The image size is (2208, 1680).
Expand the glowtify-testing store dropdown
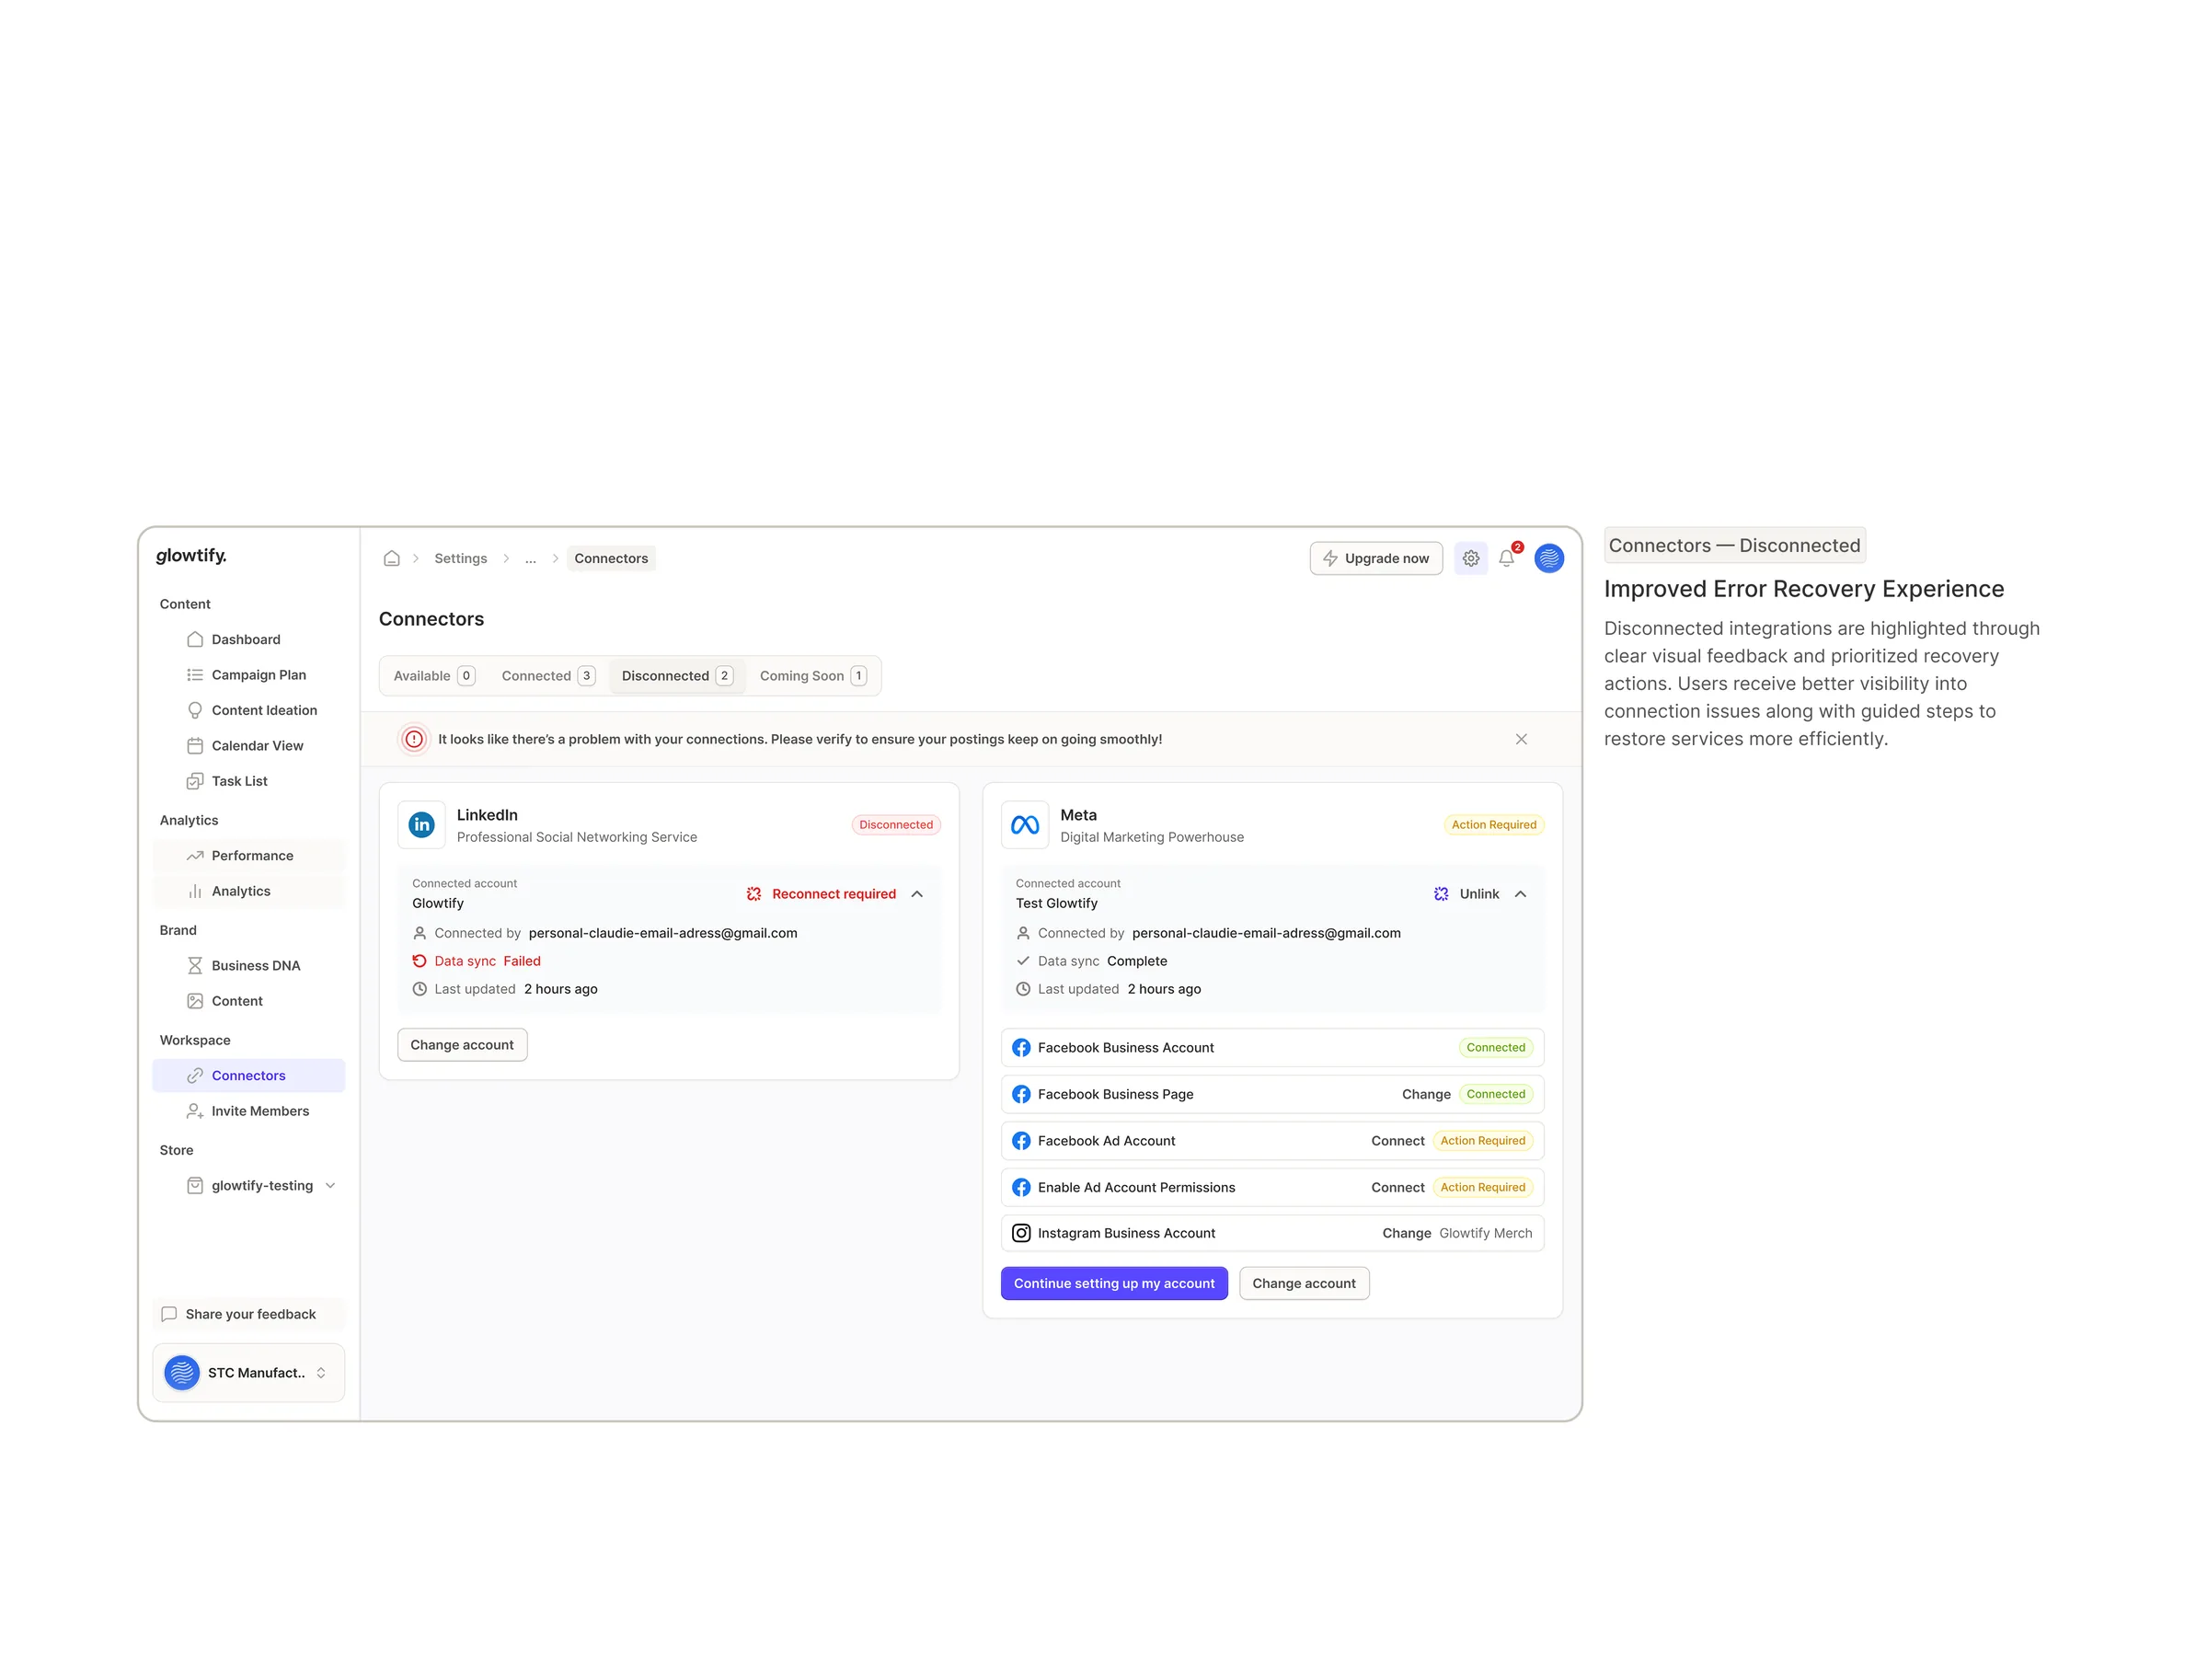[330, 1185]
